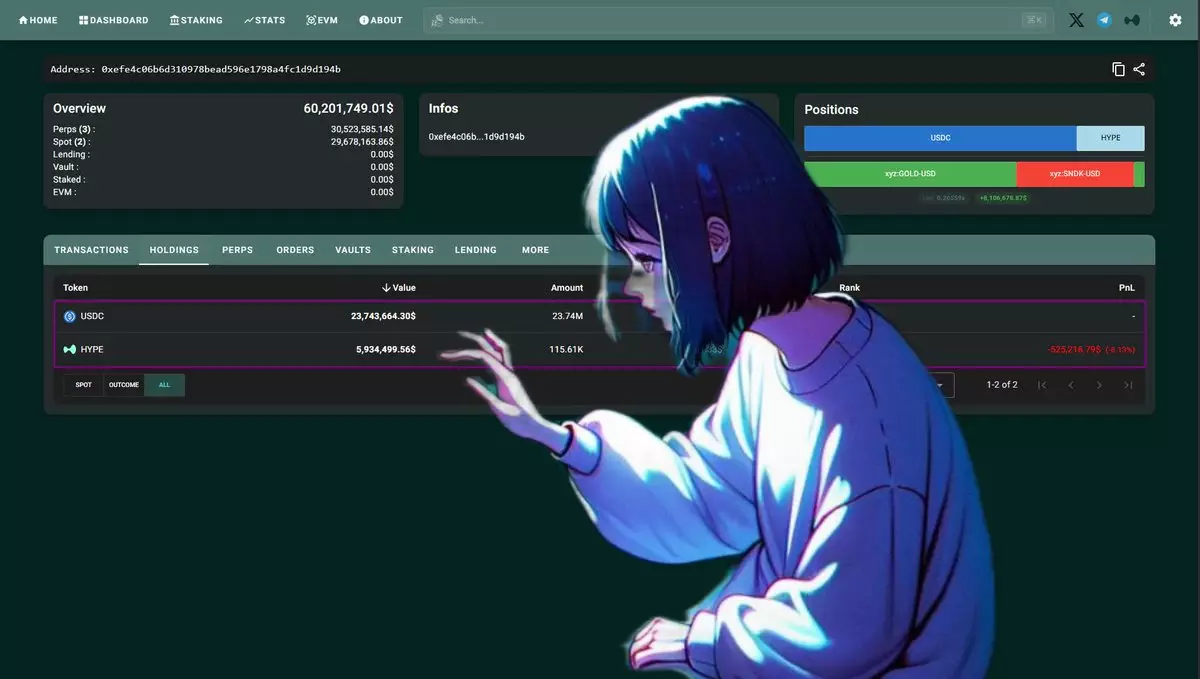Click Perps value 30,523,585.14$
1200x679 pixels.
(362, 129)
